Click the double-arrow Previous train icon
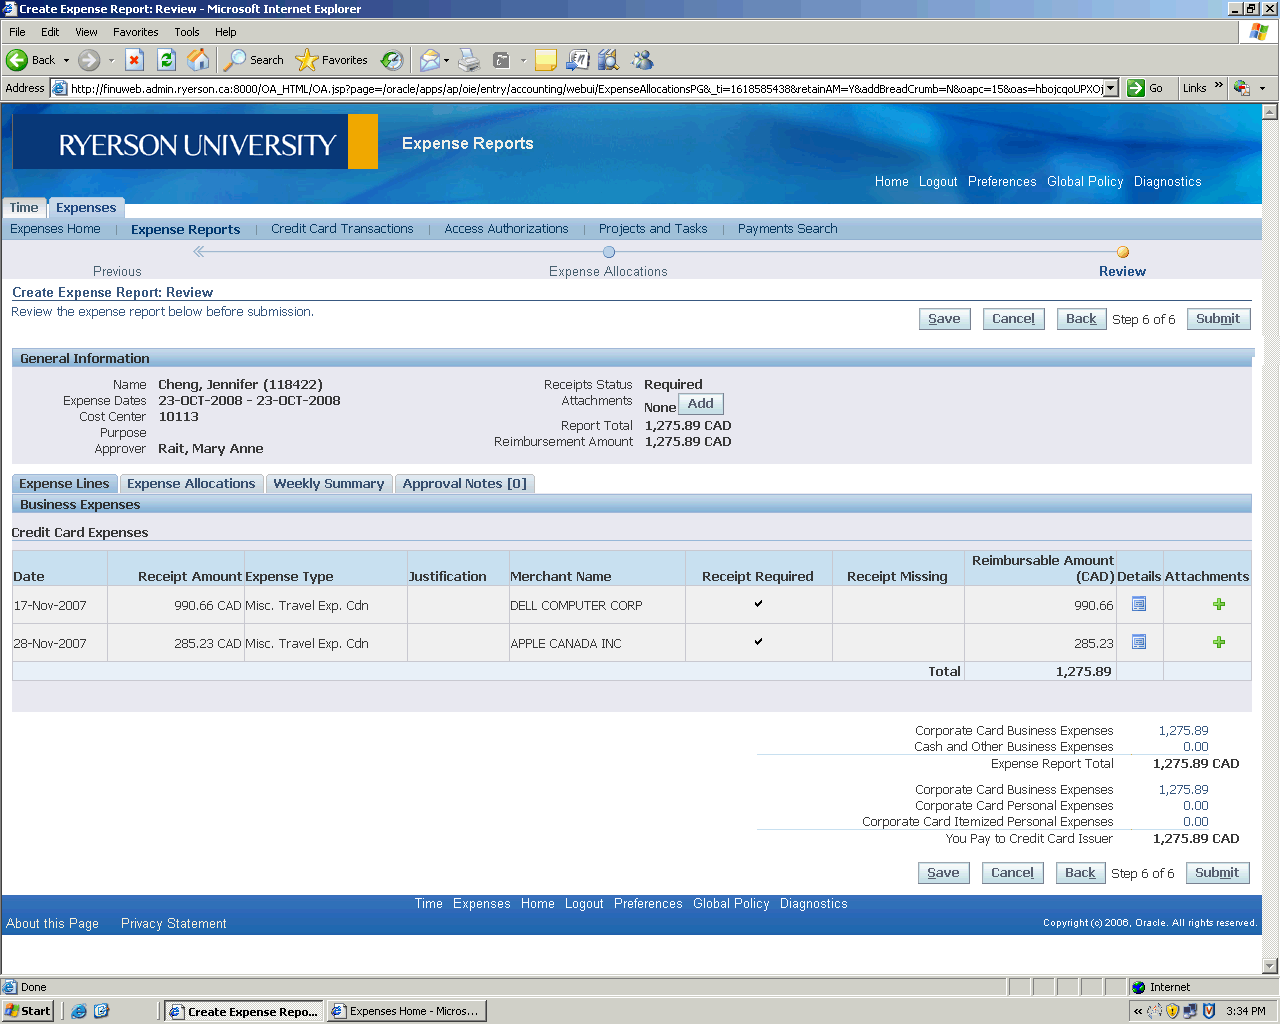The height and width of the screenshot is (1024, 1280). pos(199,252)
